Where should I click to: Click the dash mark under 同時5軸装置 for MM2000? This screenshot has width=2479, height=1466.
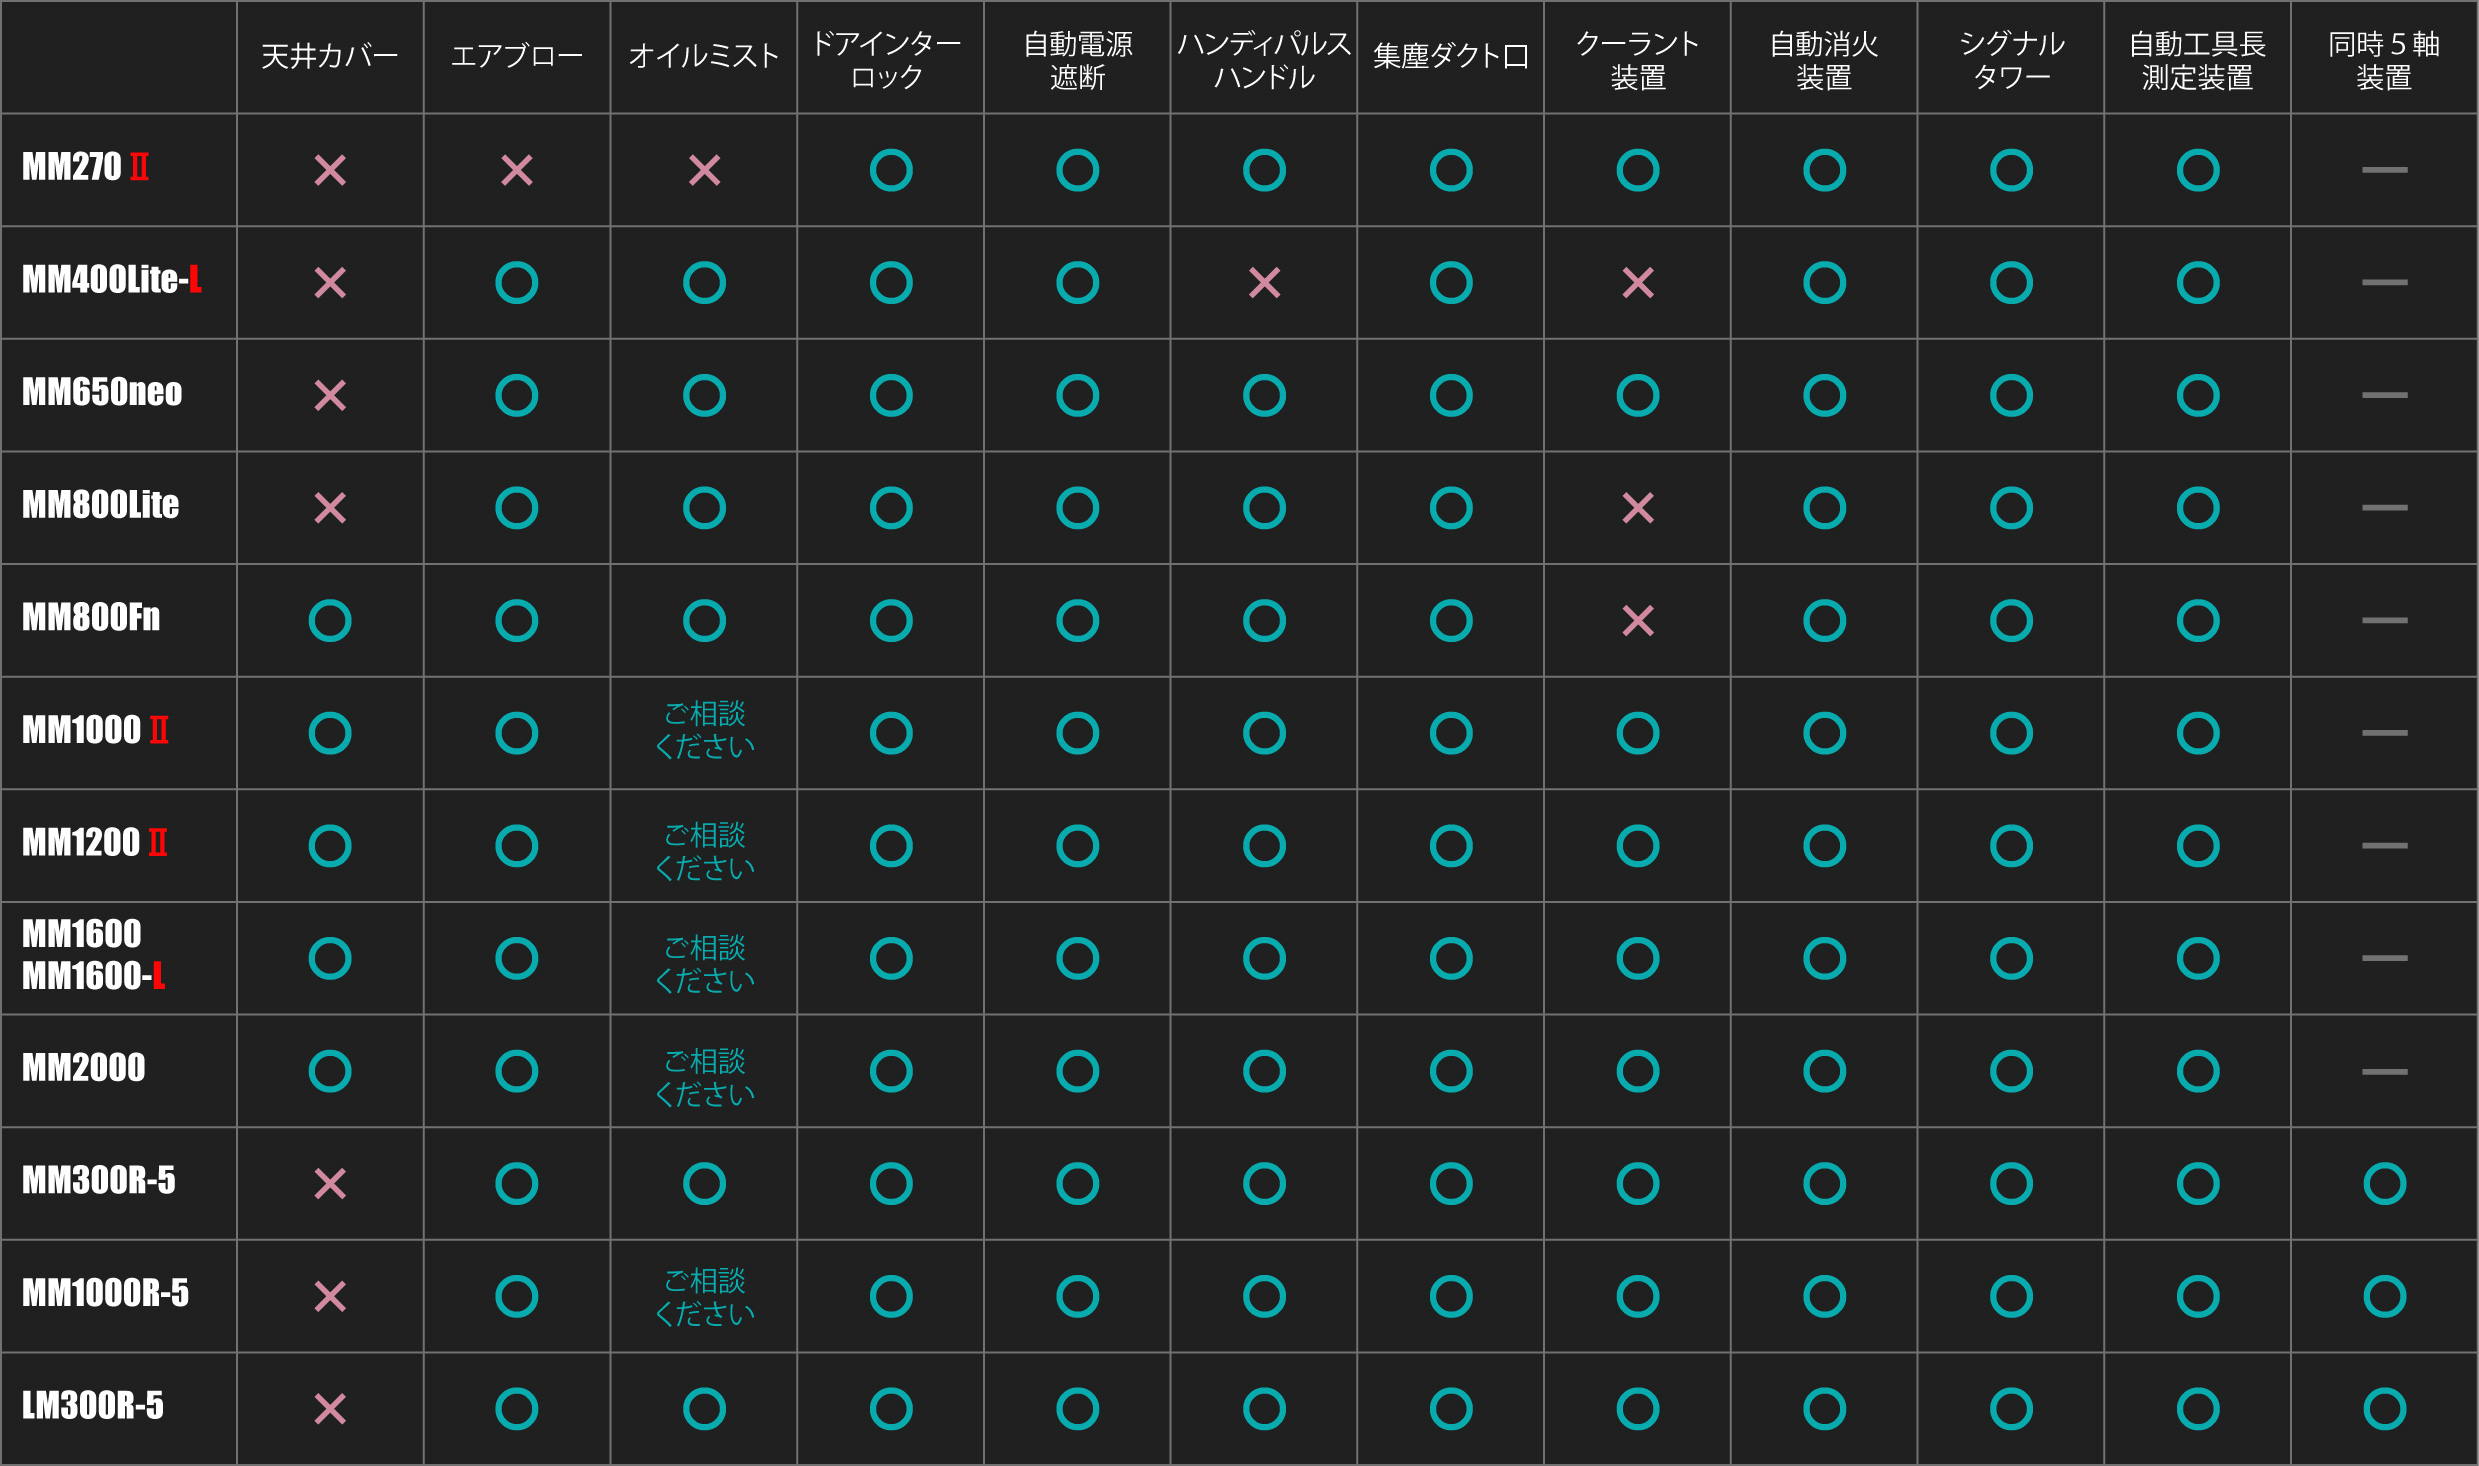point(2384,1070)
